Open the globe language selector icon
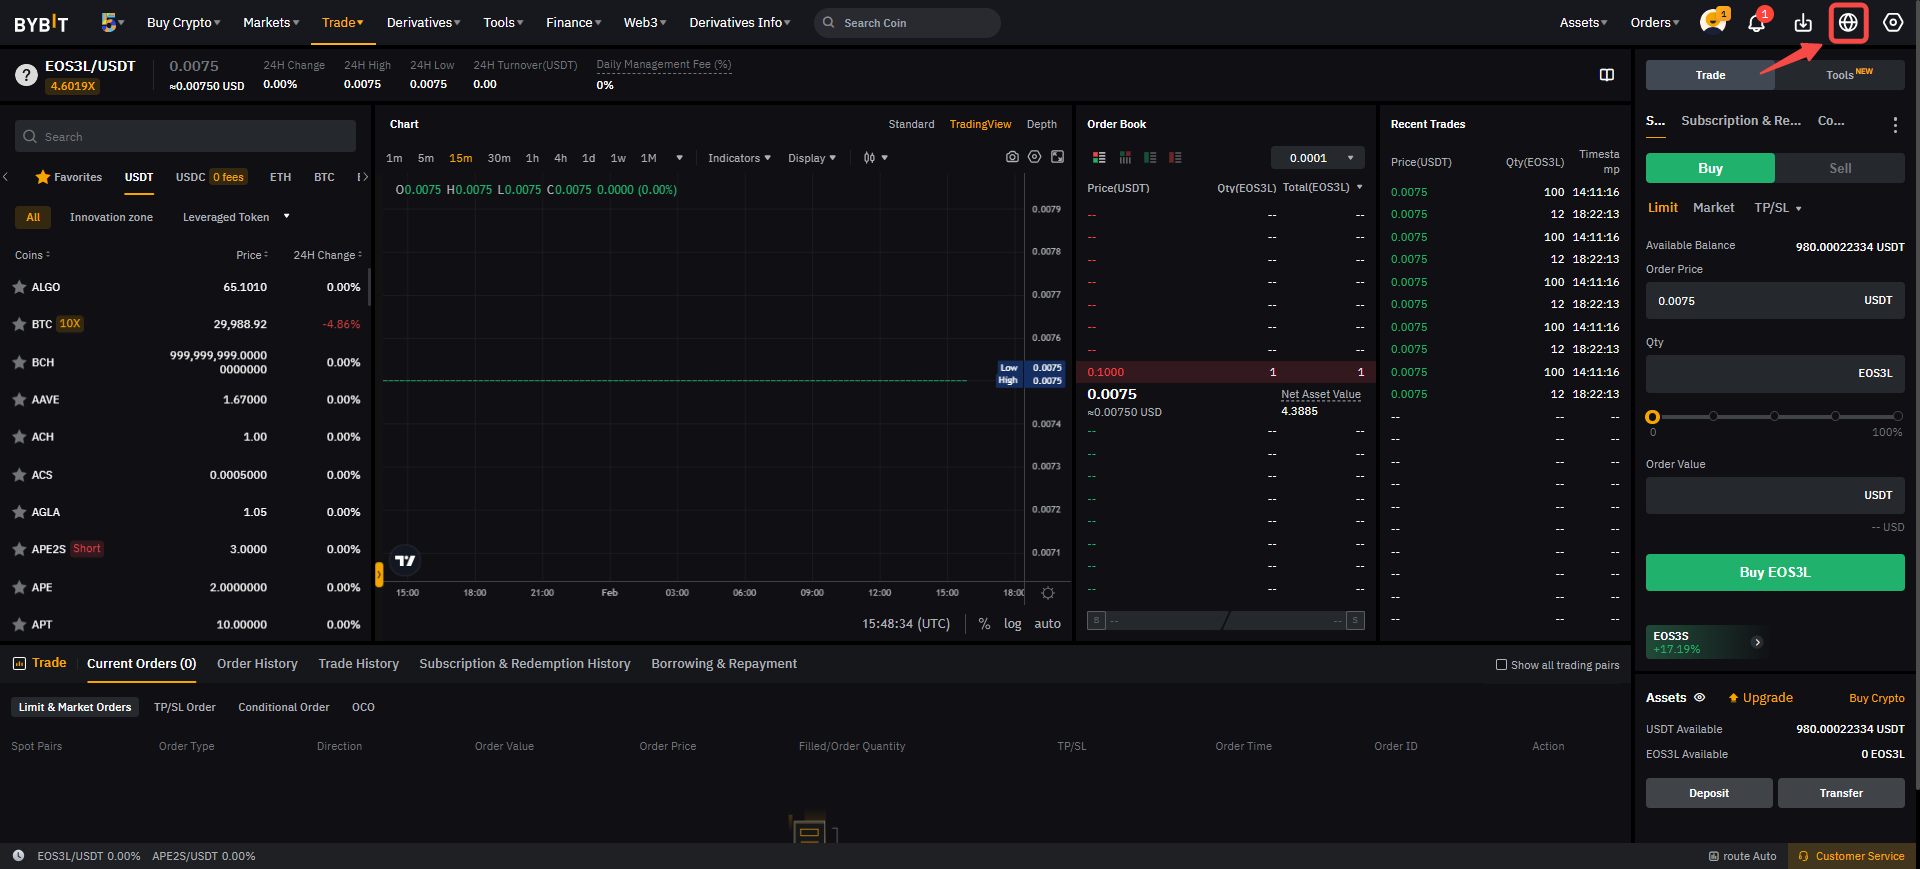 pyautogui.click(x=1848, y=22)
